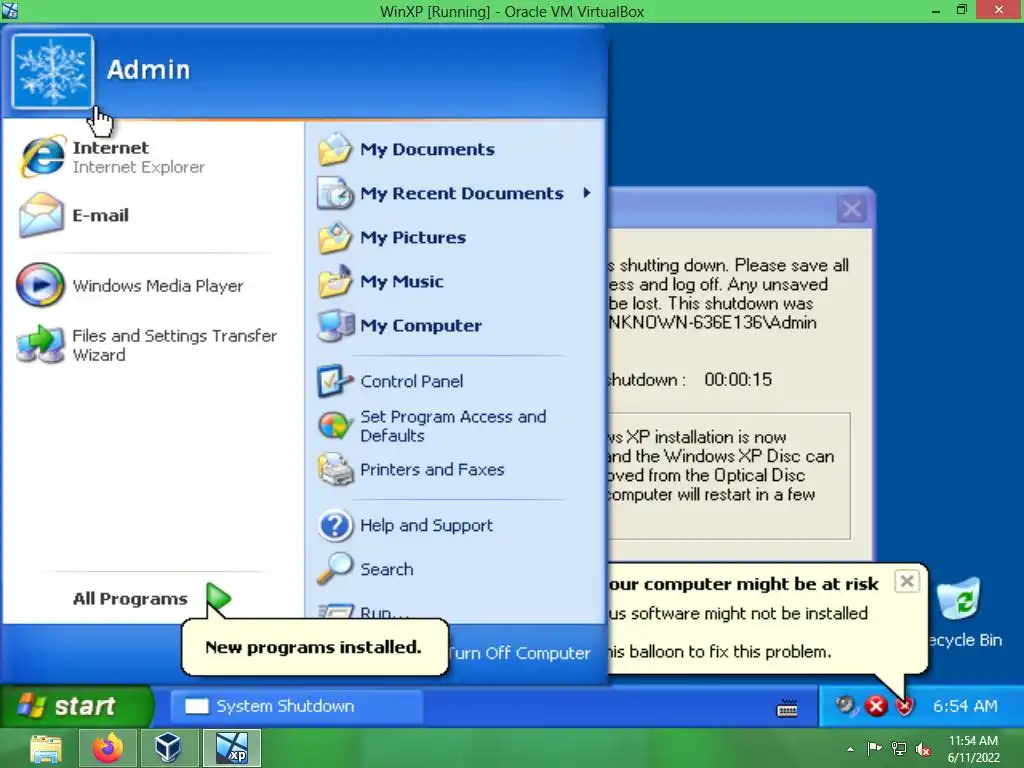Open File Explorer in the host taskbar
Screen dimensions: 1024x768
46,748
